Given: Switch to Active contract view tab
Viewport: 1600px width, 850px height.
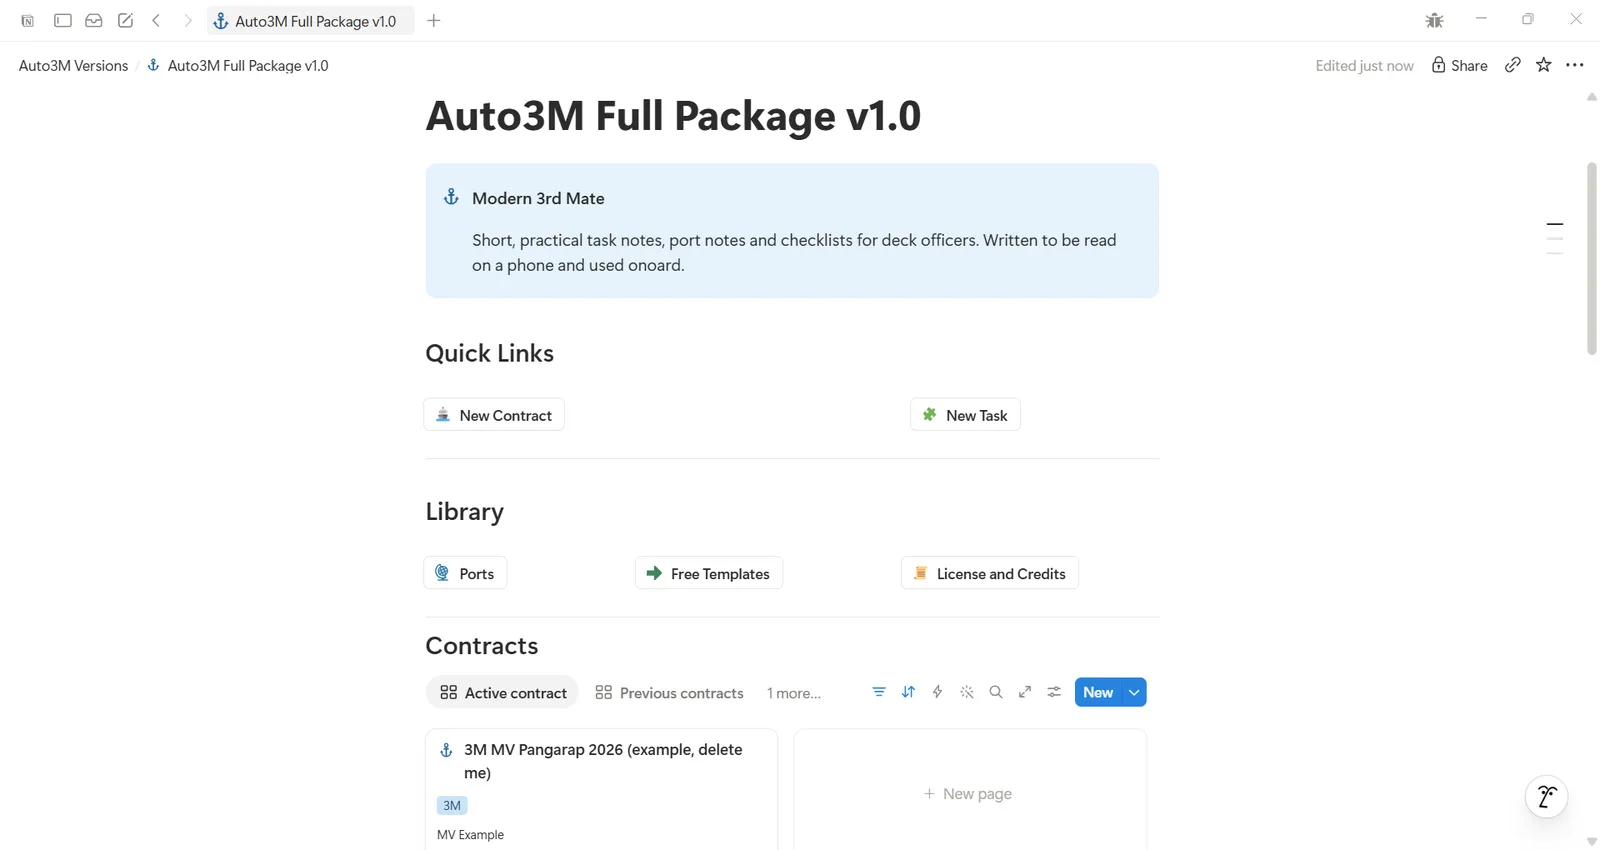Looking at the screenshot, I should [x=503, y=692].
